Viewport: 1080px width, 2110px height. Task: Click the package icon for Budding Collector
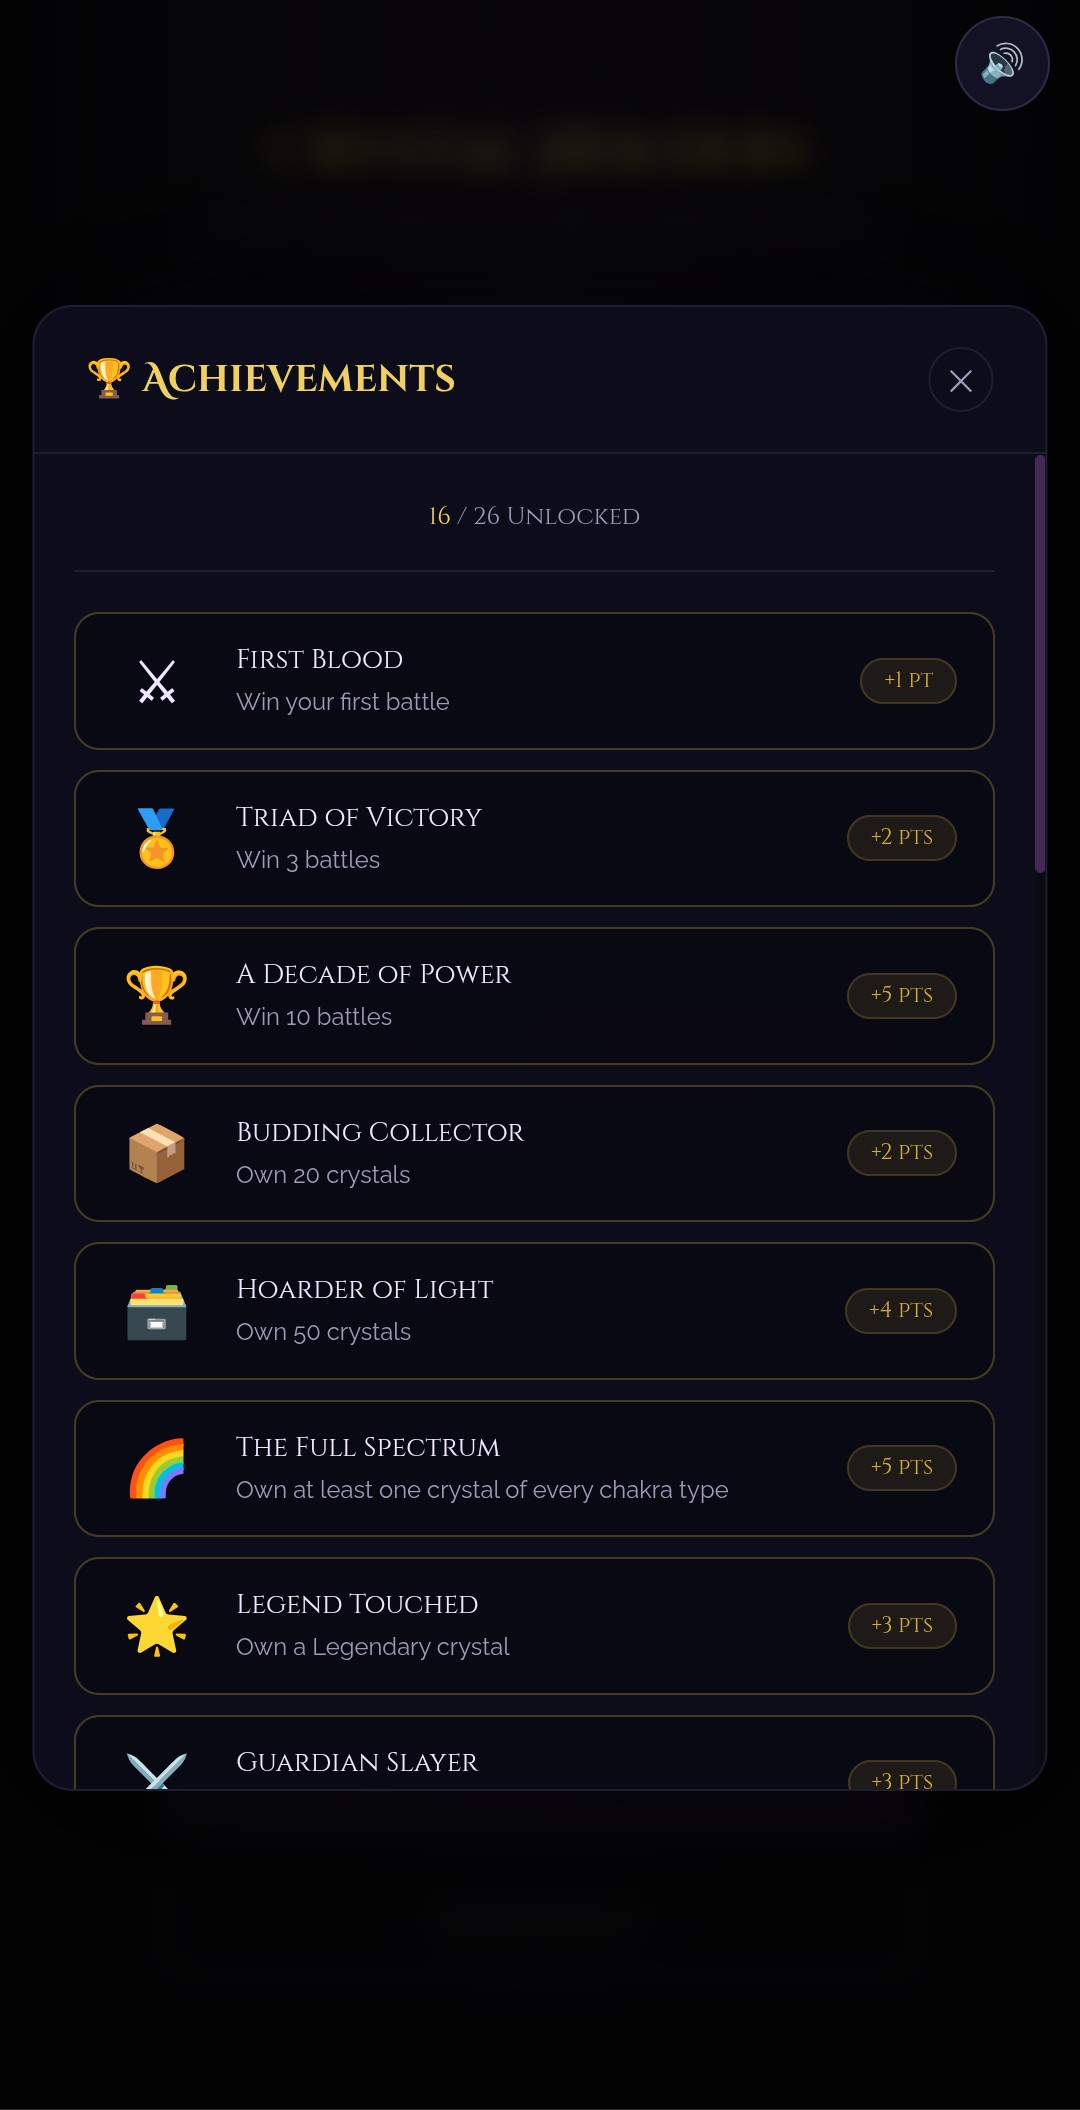coord(157,1153)
